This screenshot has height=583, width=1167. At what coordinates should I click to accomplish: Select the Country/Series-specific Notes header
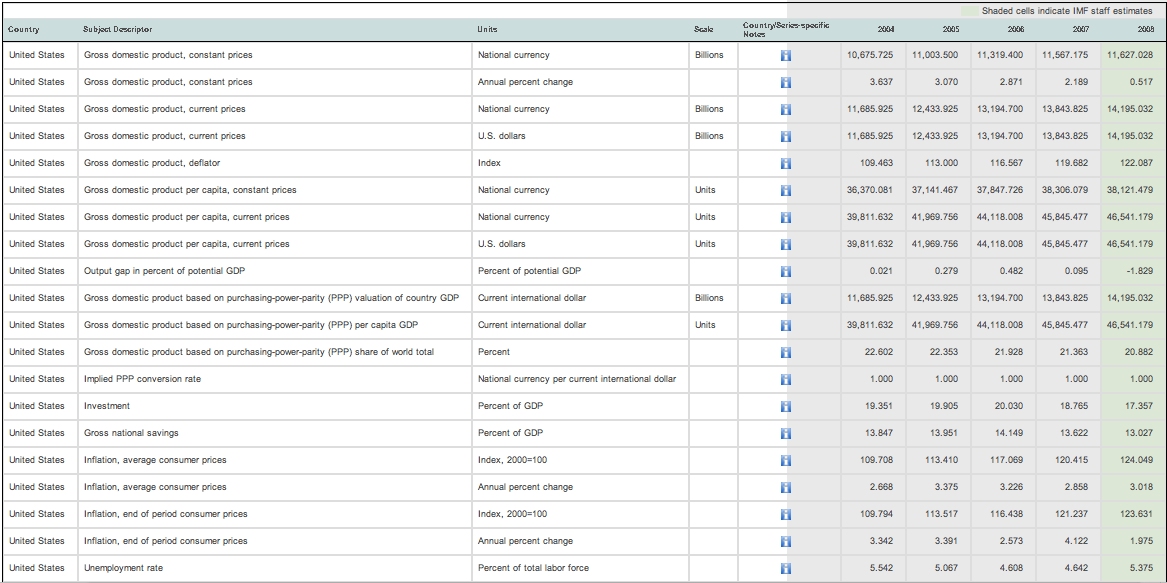tap(786, 29)
